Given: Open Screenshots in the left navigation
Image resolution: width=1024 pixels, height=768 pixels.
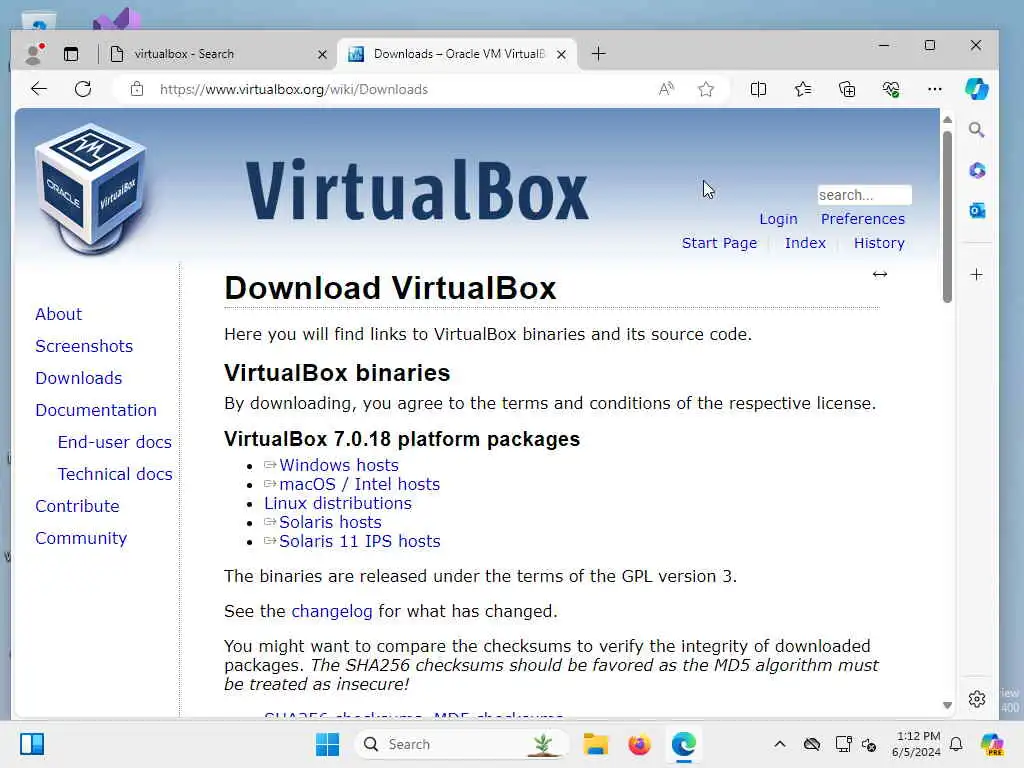Looking at the screenshot, I should coord(84,346).
